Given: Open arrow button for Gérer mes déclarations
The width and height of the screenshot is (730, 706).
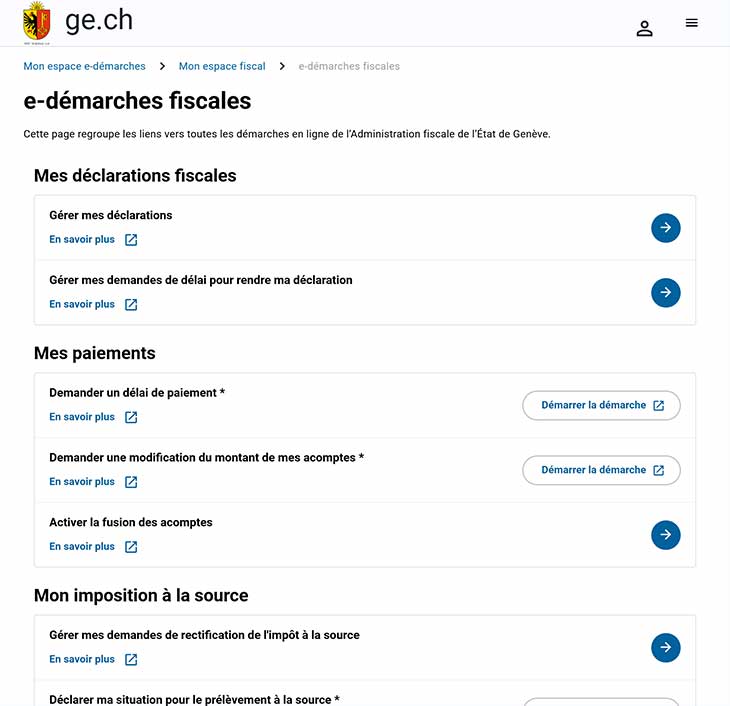Looking at the screenshot, I should pos(665,228).
